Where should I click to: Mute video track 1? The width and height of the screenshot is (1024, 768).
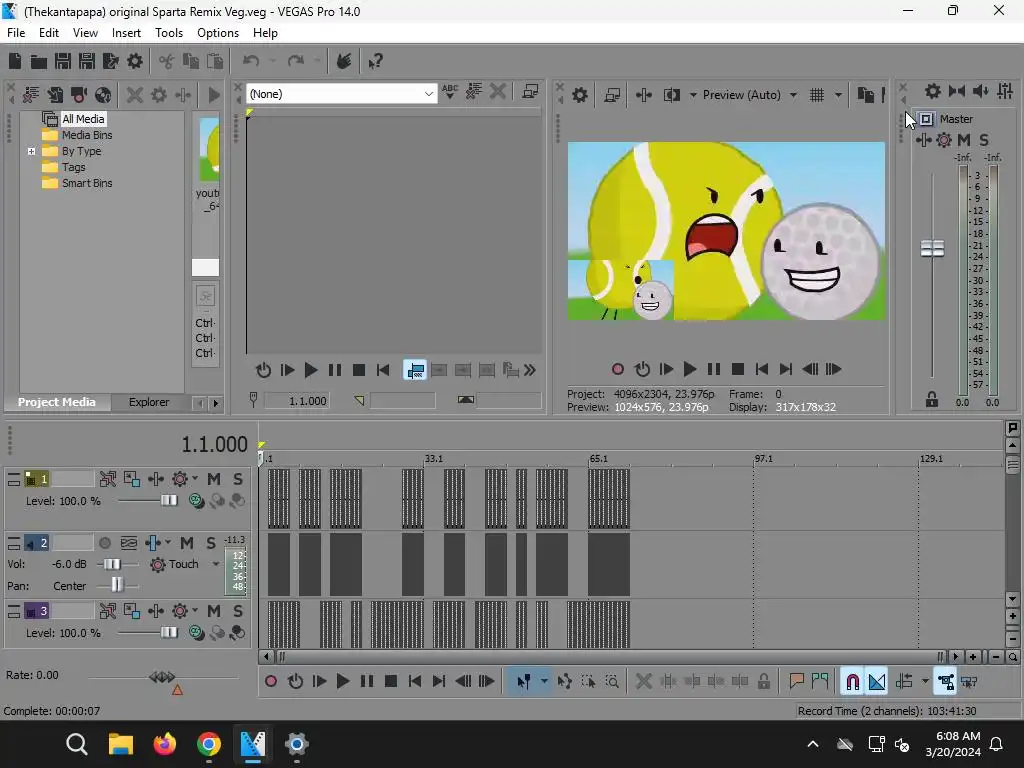[214, 479]
